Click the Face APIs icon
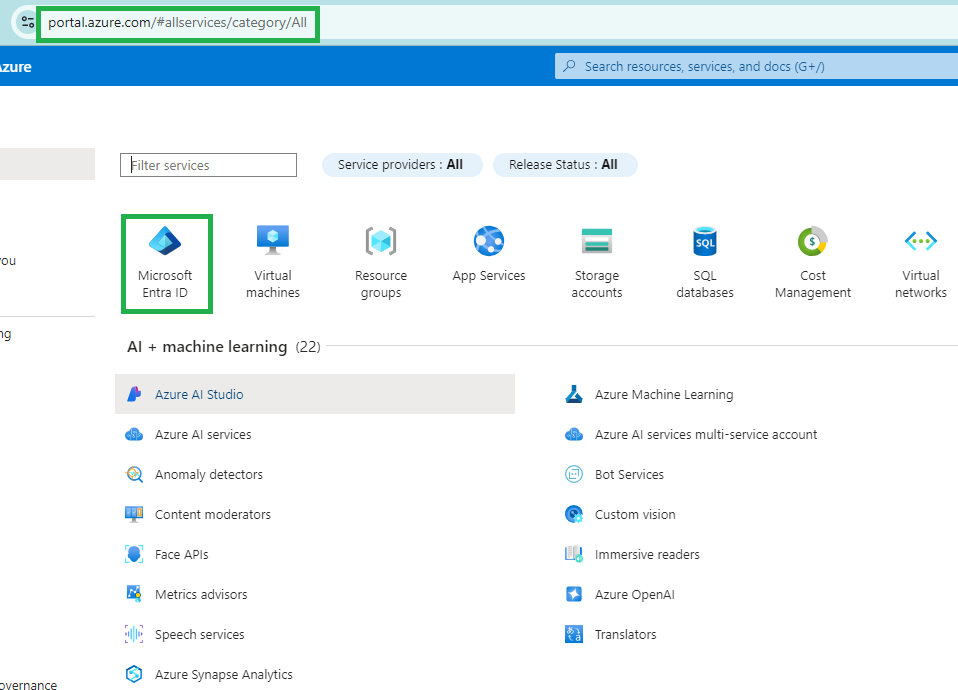Viewport: 958px width, 690px height. [x=134, y=554]
